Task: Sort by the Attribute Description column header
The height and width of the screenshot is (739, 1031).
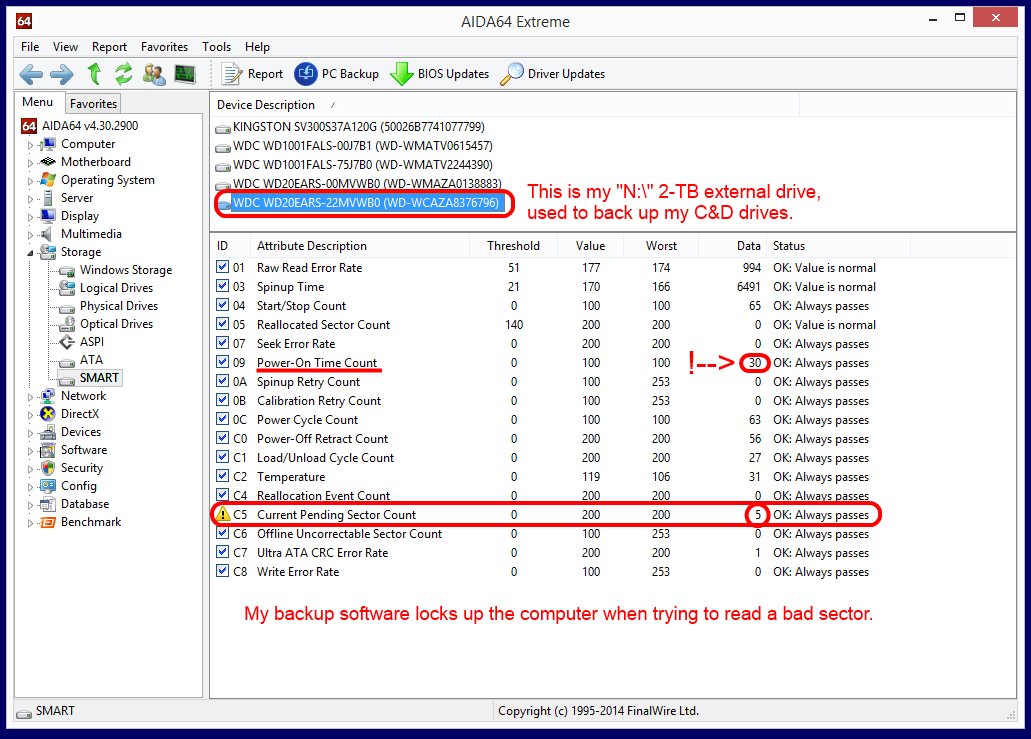Action: [x=360, y=246]
